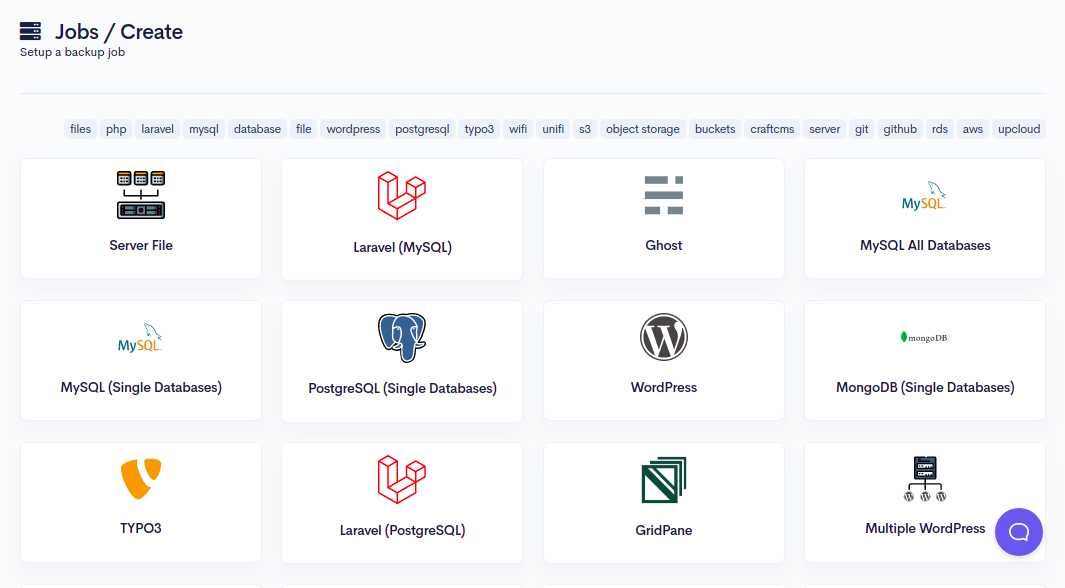Viewport: 1065px width, 588px height.
Task: Click the Ghost logo icon
Action: click(664, 195)
